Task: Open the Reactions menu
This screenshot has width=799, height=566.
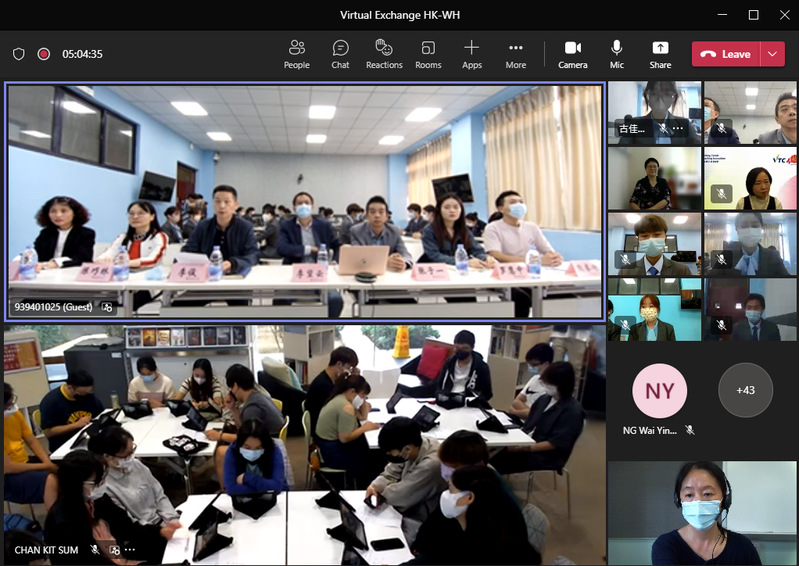Action: [x=384, y=54]
